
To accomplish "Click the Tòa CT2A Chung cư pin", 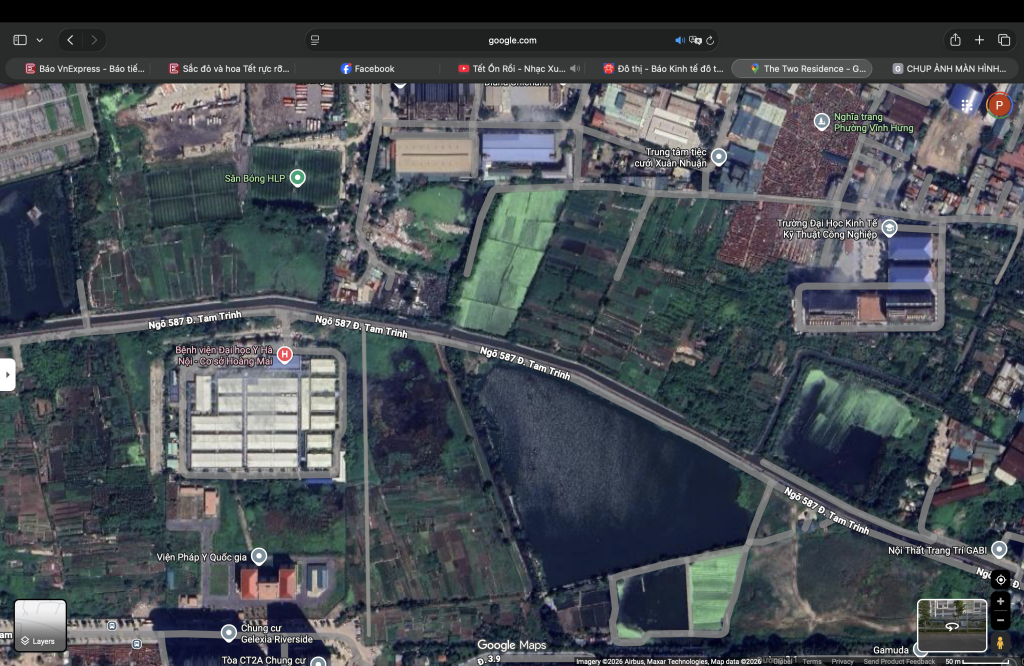I will pos(318,661).
